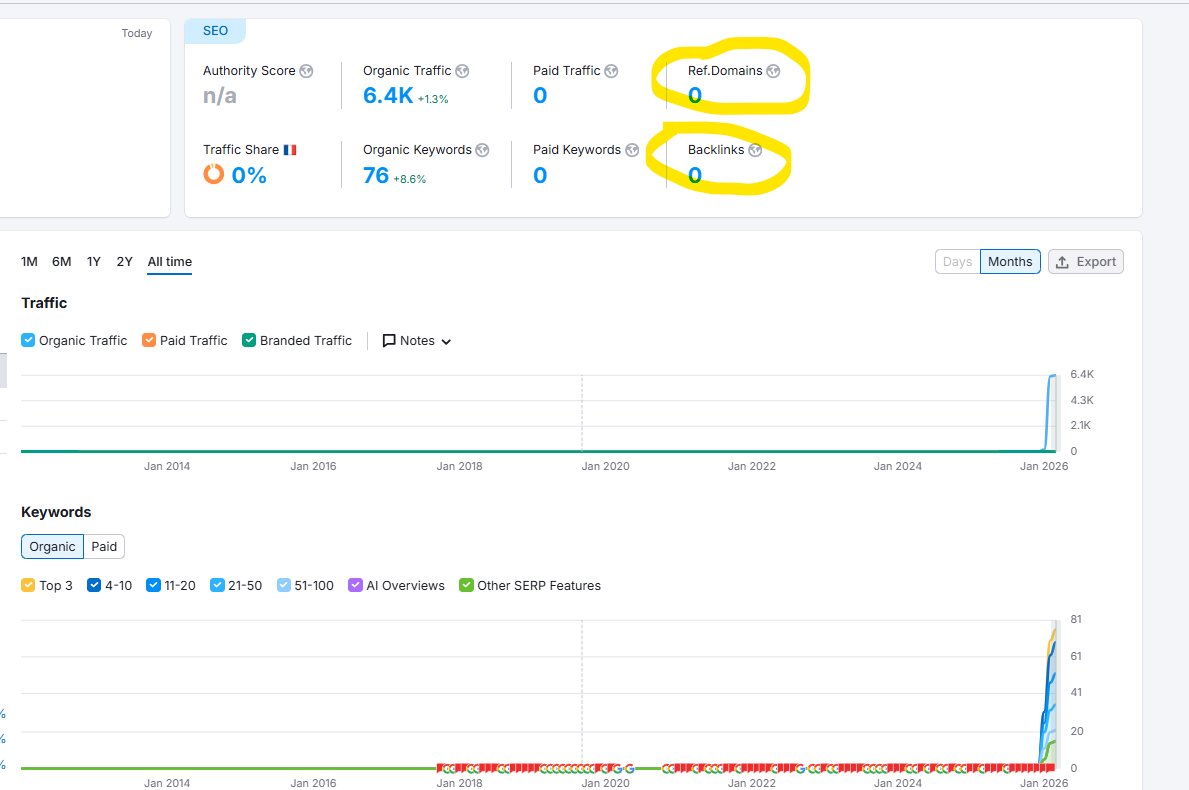The image size is (1189, 790).
Task: Click the +1.3% organic traffic change
Action: point(433,99)
